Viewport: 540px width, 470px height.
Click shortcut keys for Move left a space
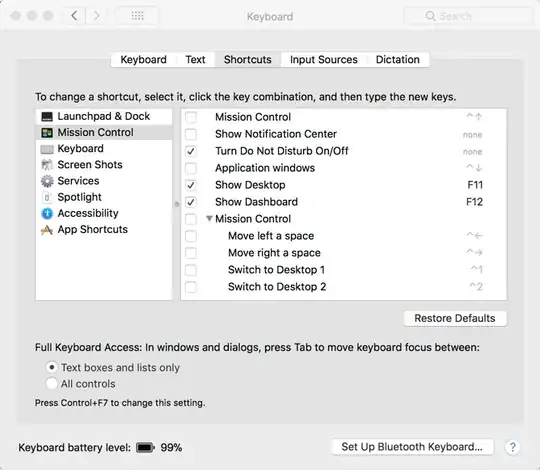[474, 236]
